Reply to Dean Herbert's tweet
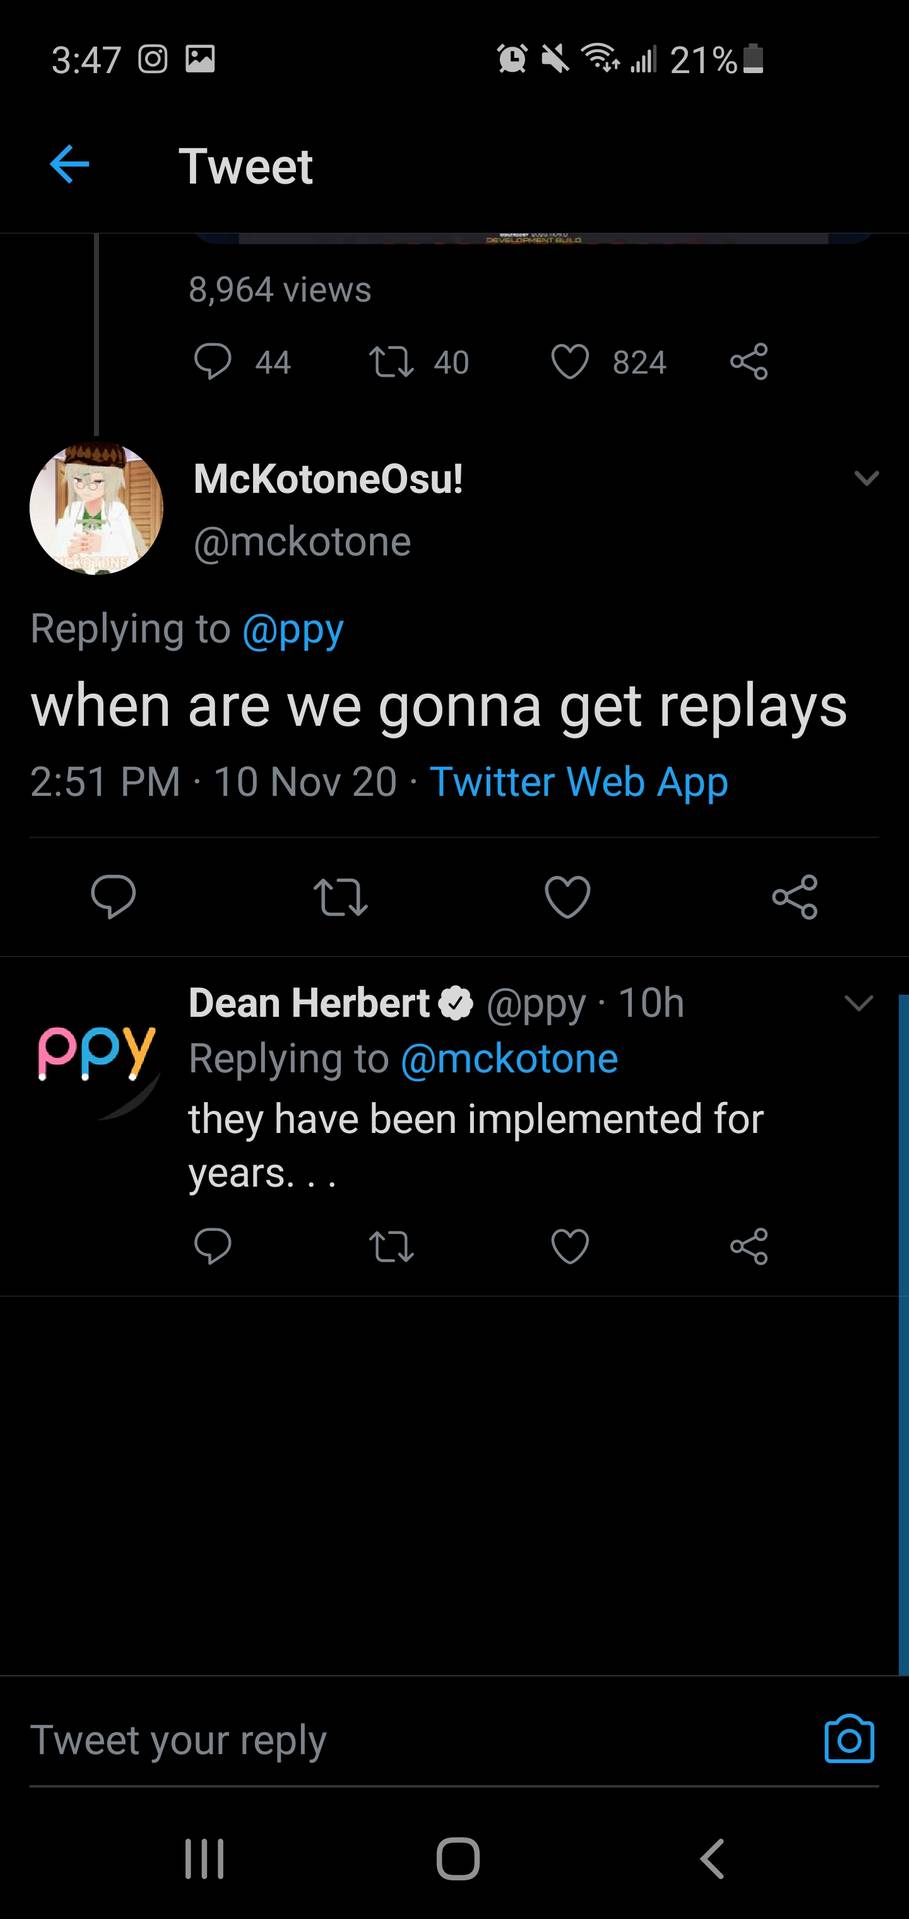The height and width of the screenshot is (1919, 909). pos(212,1246)
